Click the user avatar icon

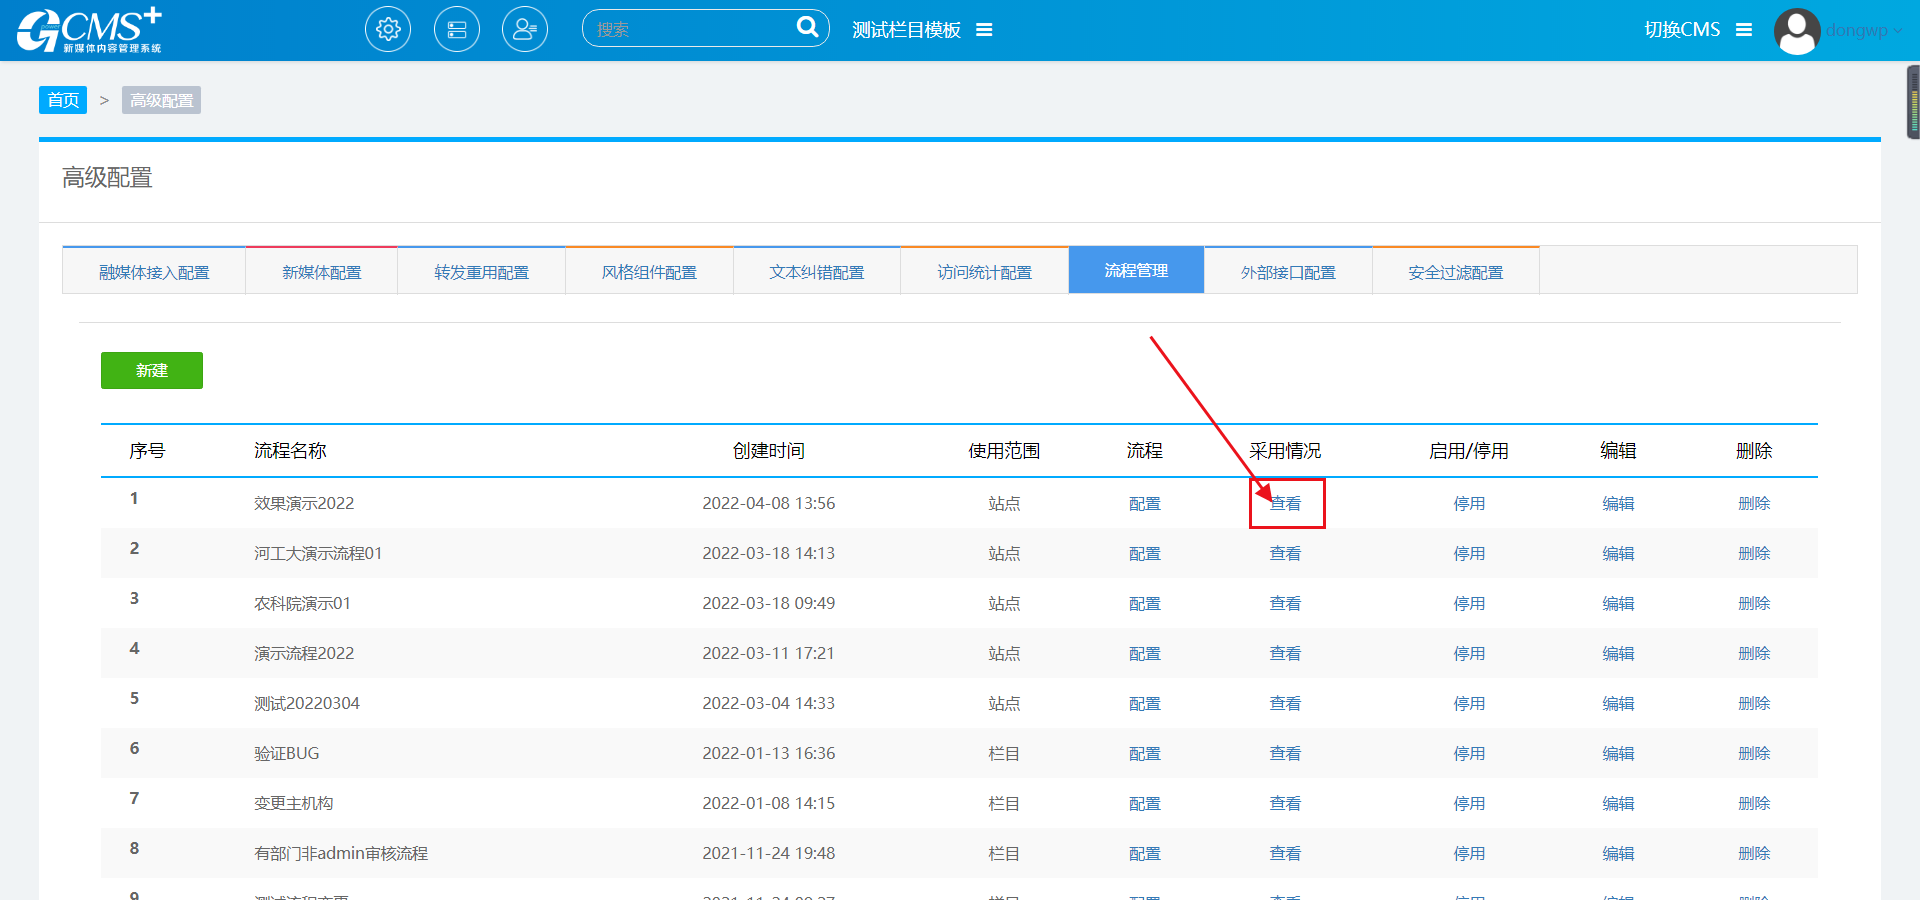1797,31
